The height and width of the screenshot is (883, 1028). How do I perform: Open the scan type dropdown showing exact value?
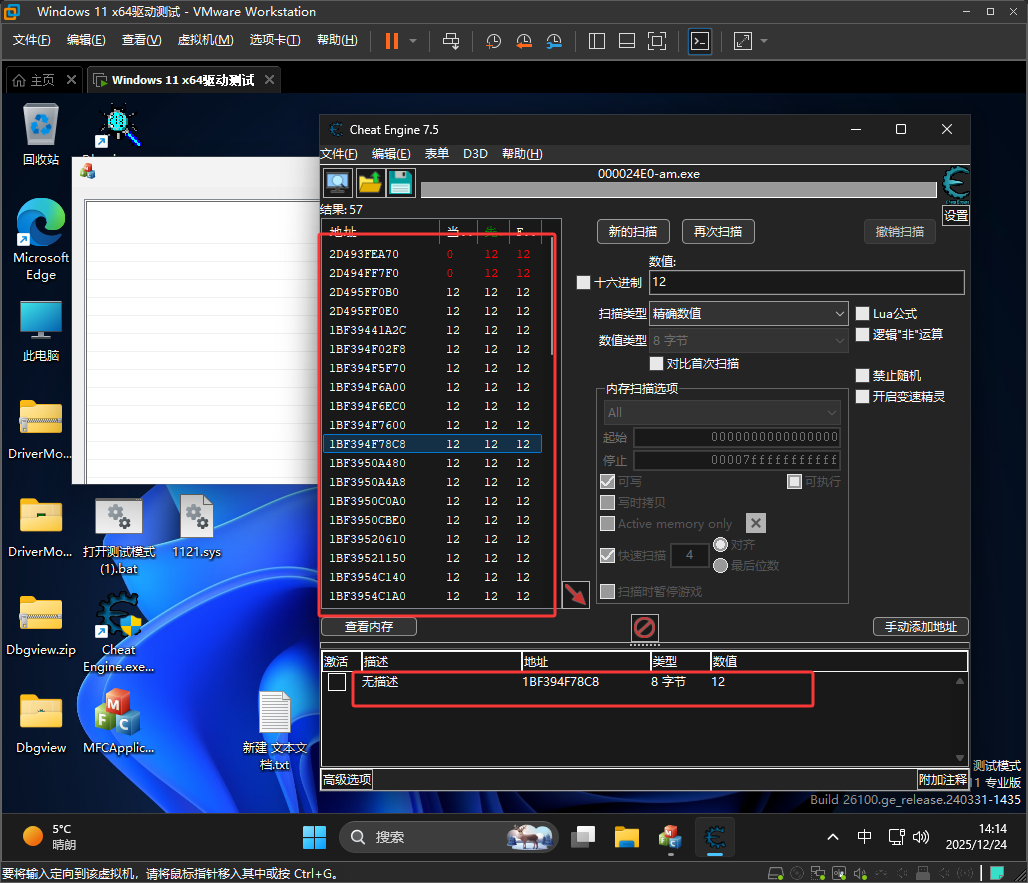(x=749, y=314)
